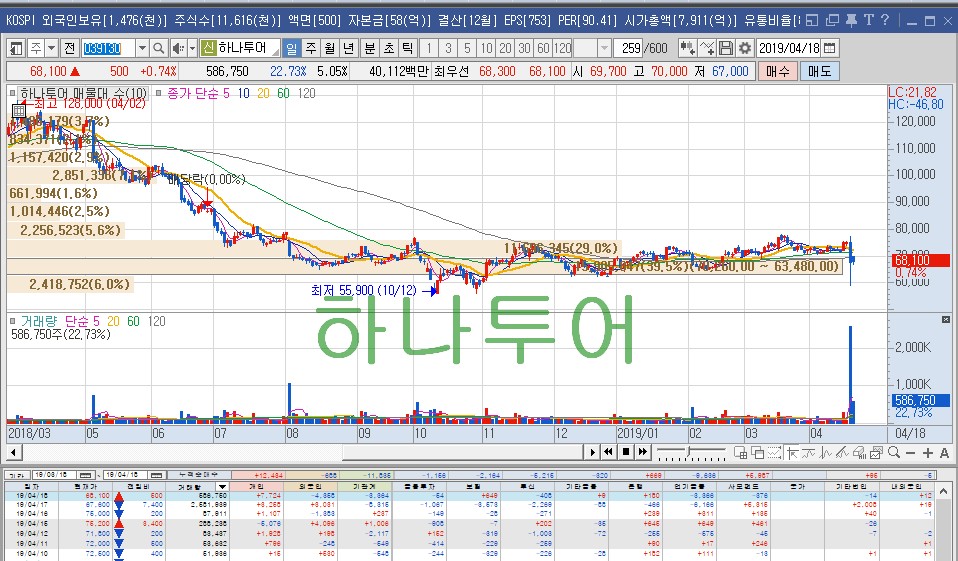This screenshot has height=561, width=958.
Task: Select the 분 minute chart tab
Action: click(370, 48)
